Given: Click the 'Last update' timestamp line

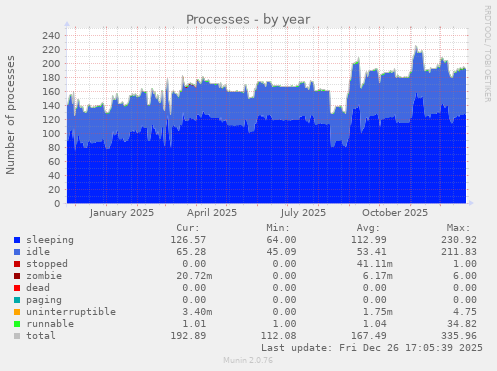Looking at the screenshot, I should coord(372,348).
